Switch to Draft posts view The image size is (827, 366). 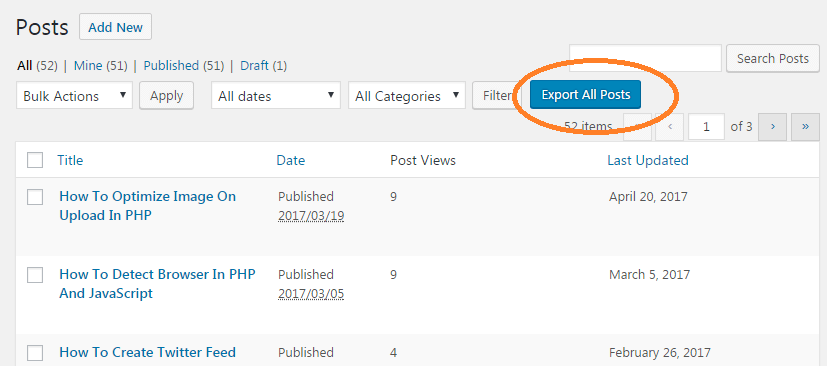(x=254, y=65)
